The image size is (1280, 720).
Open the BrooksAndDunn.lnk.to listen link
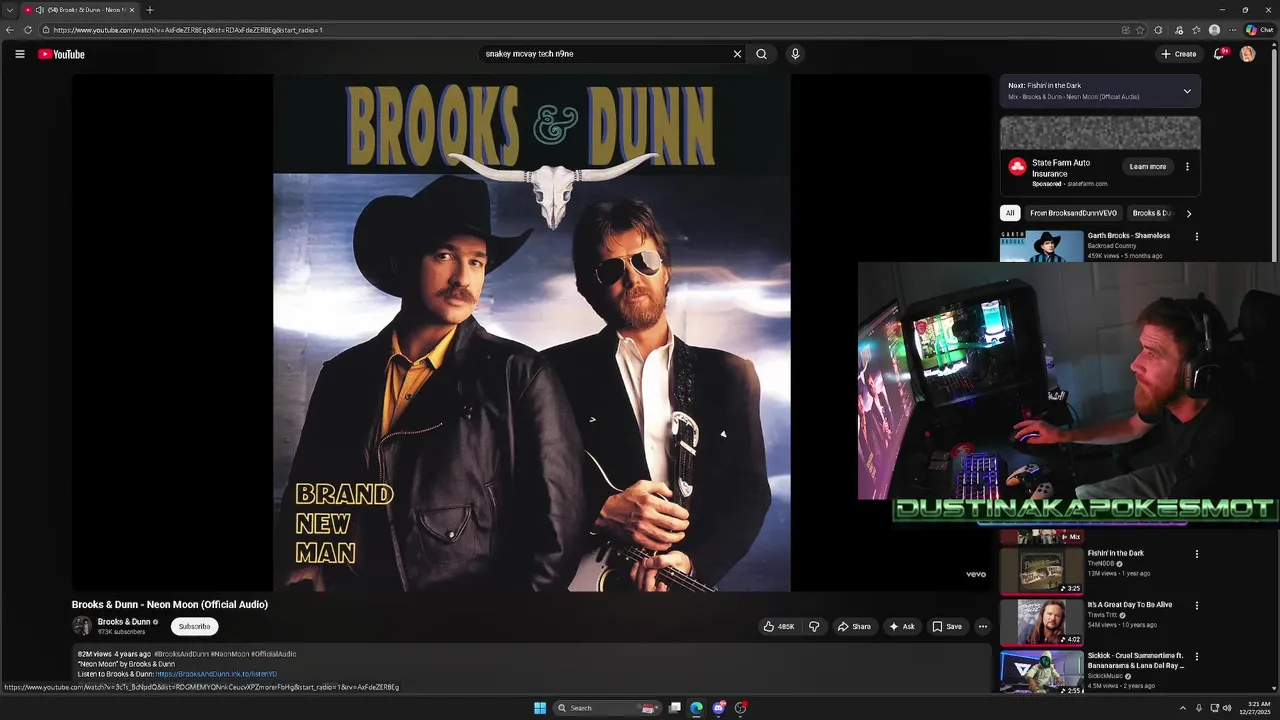point(216,674)
